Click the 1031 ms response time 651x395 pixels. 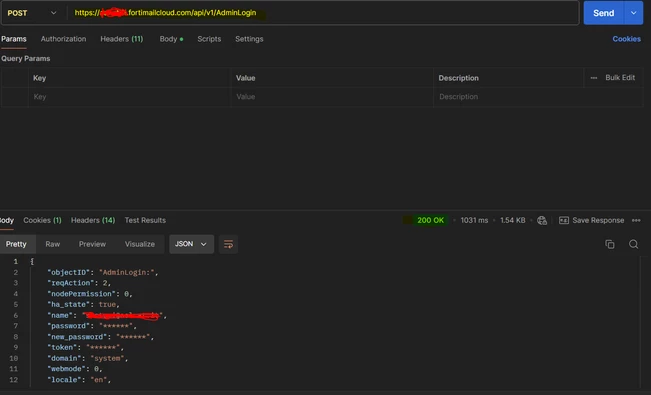pos(474,221)
